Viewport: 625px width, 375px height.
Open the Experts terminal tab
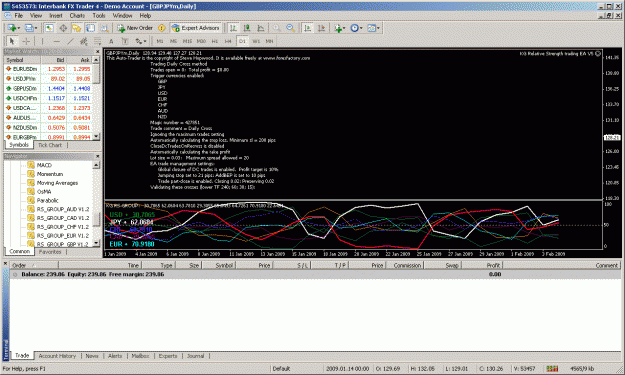(x=168, y=356)
